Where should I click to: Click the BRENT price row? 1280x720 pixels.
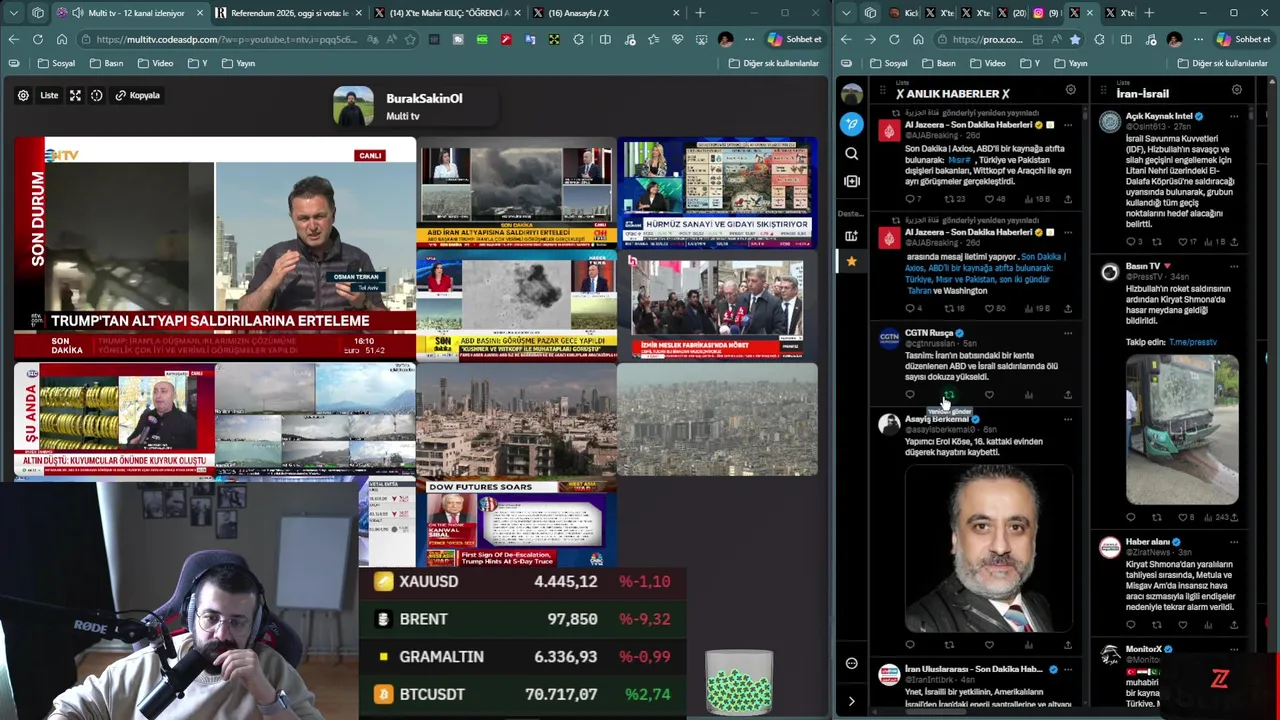point(522,619)
